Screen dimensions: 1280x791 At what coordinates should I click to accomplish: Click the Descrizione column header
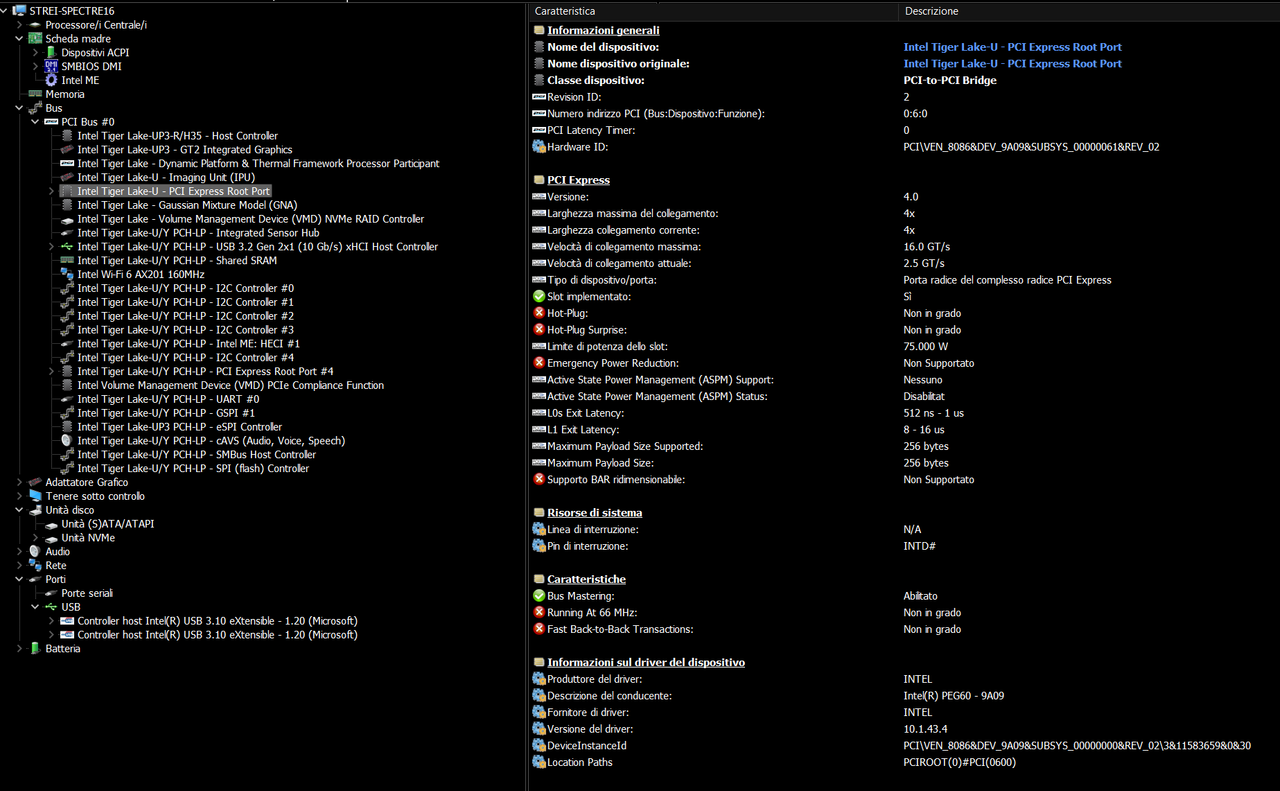(x=1089, y=11)
